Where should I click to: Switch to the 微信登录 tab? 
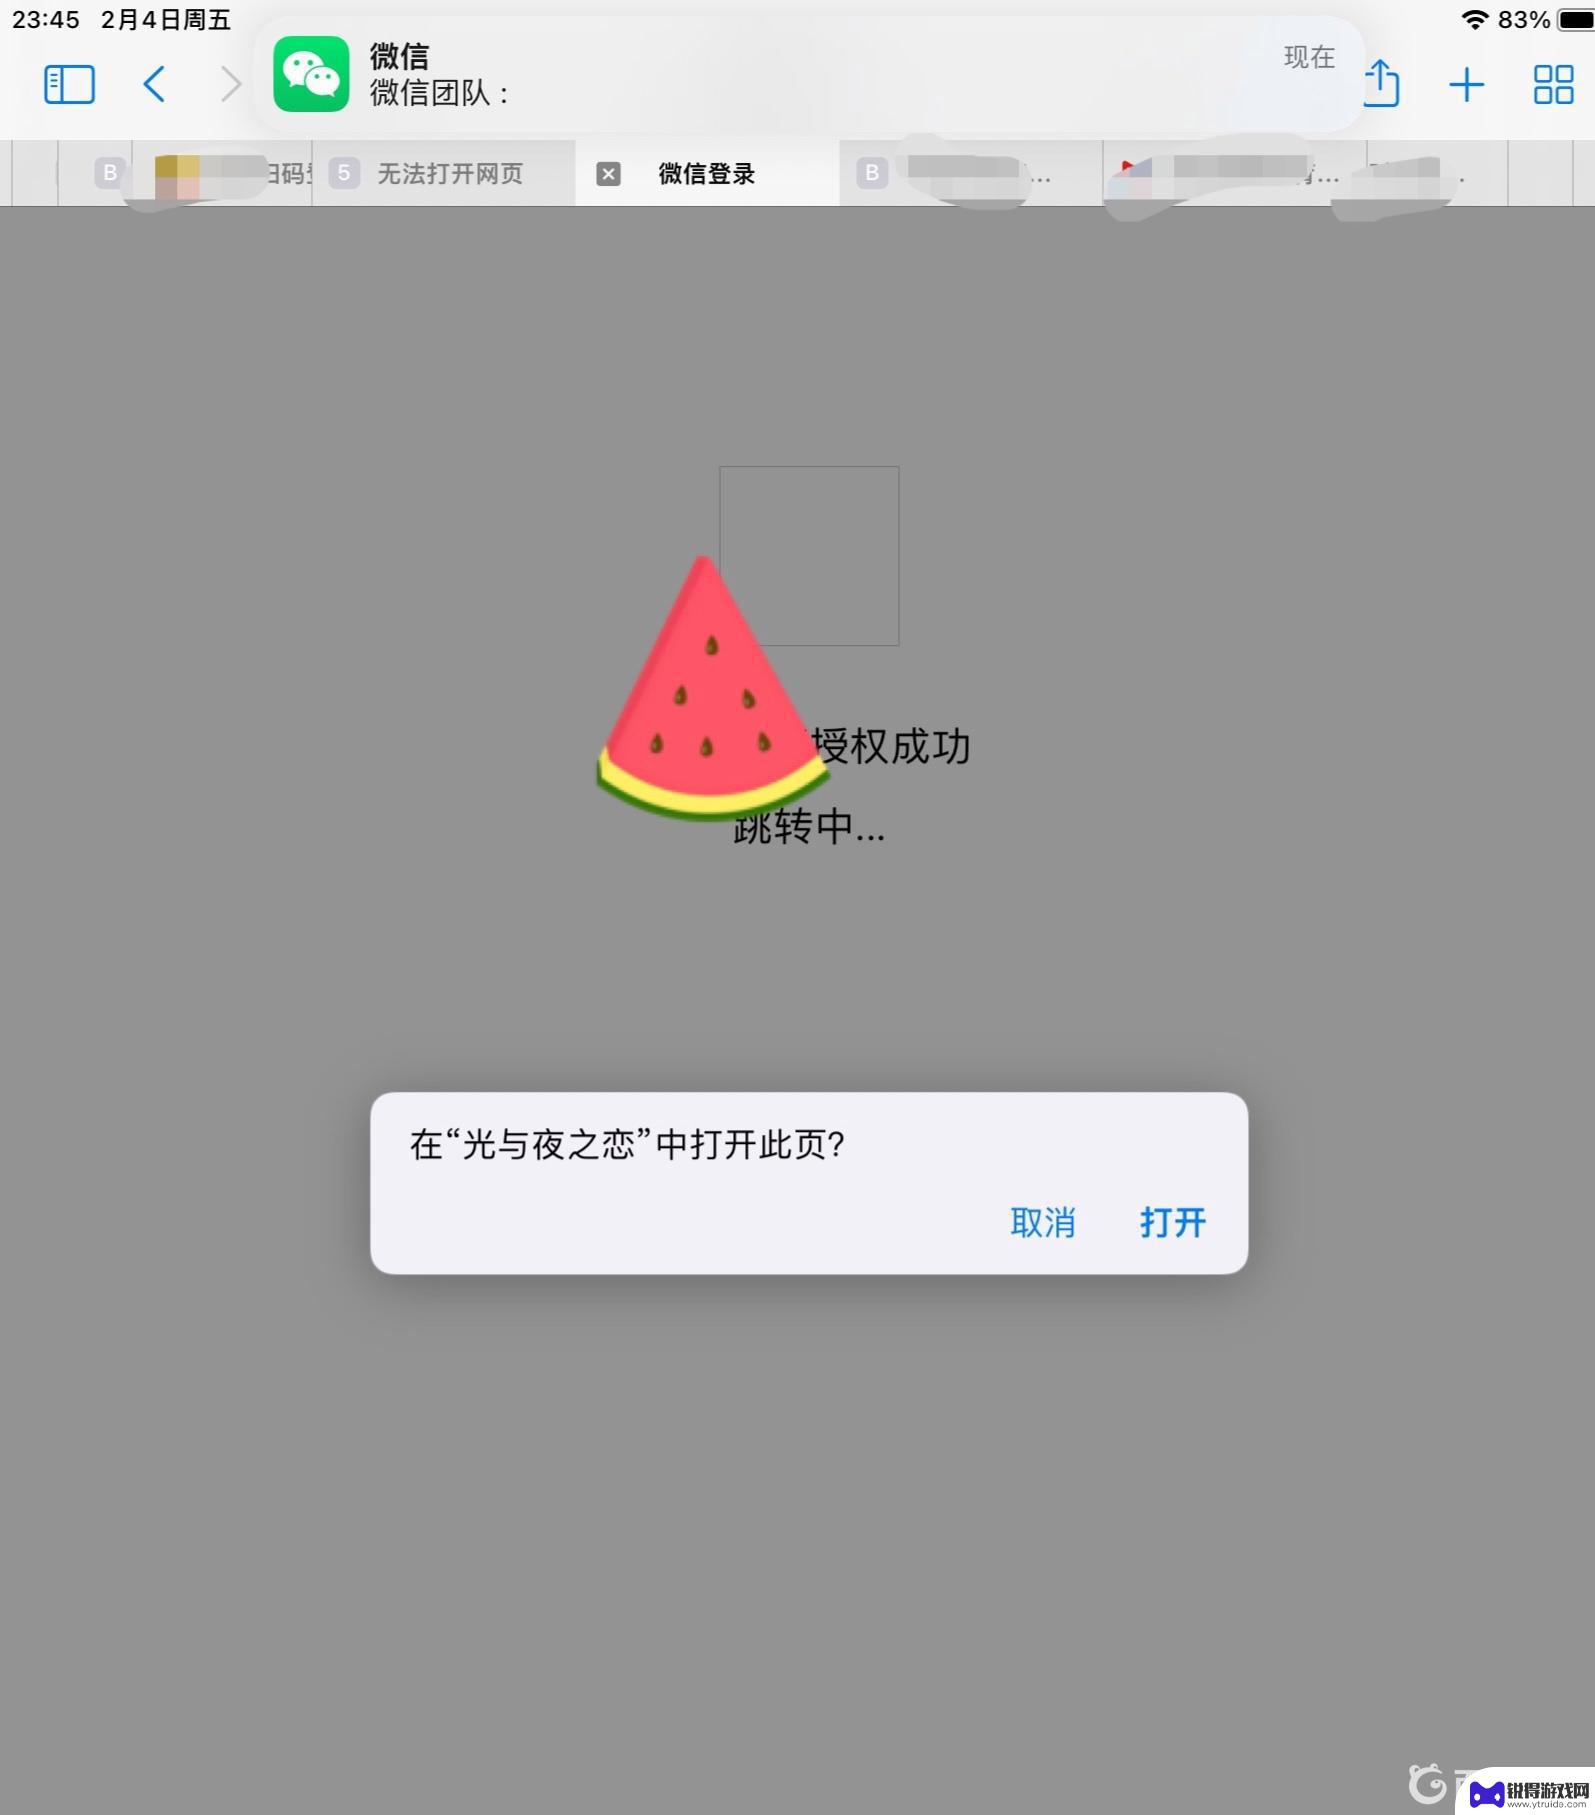[x=707, y=174]
